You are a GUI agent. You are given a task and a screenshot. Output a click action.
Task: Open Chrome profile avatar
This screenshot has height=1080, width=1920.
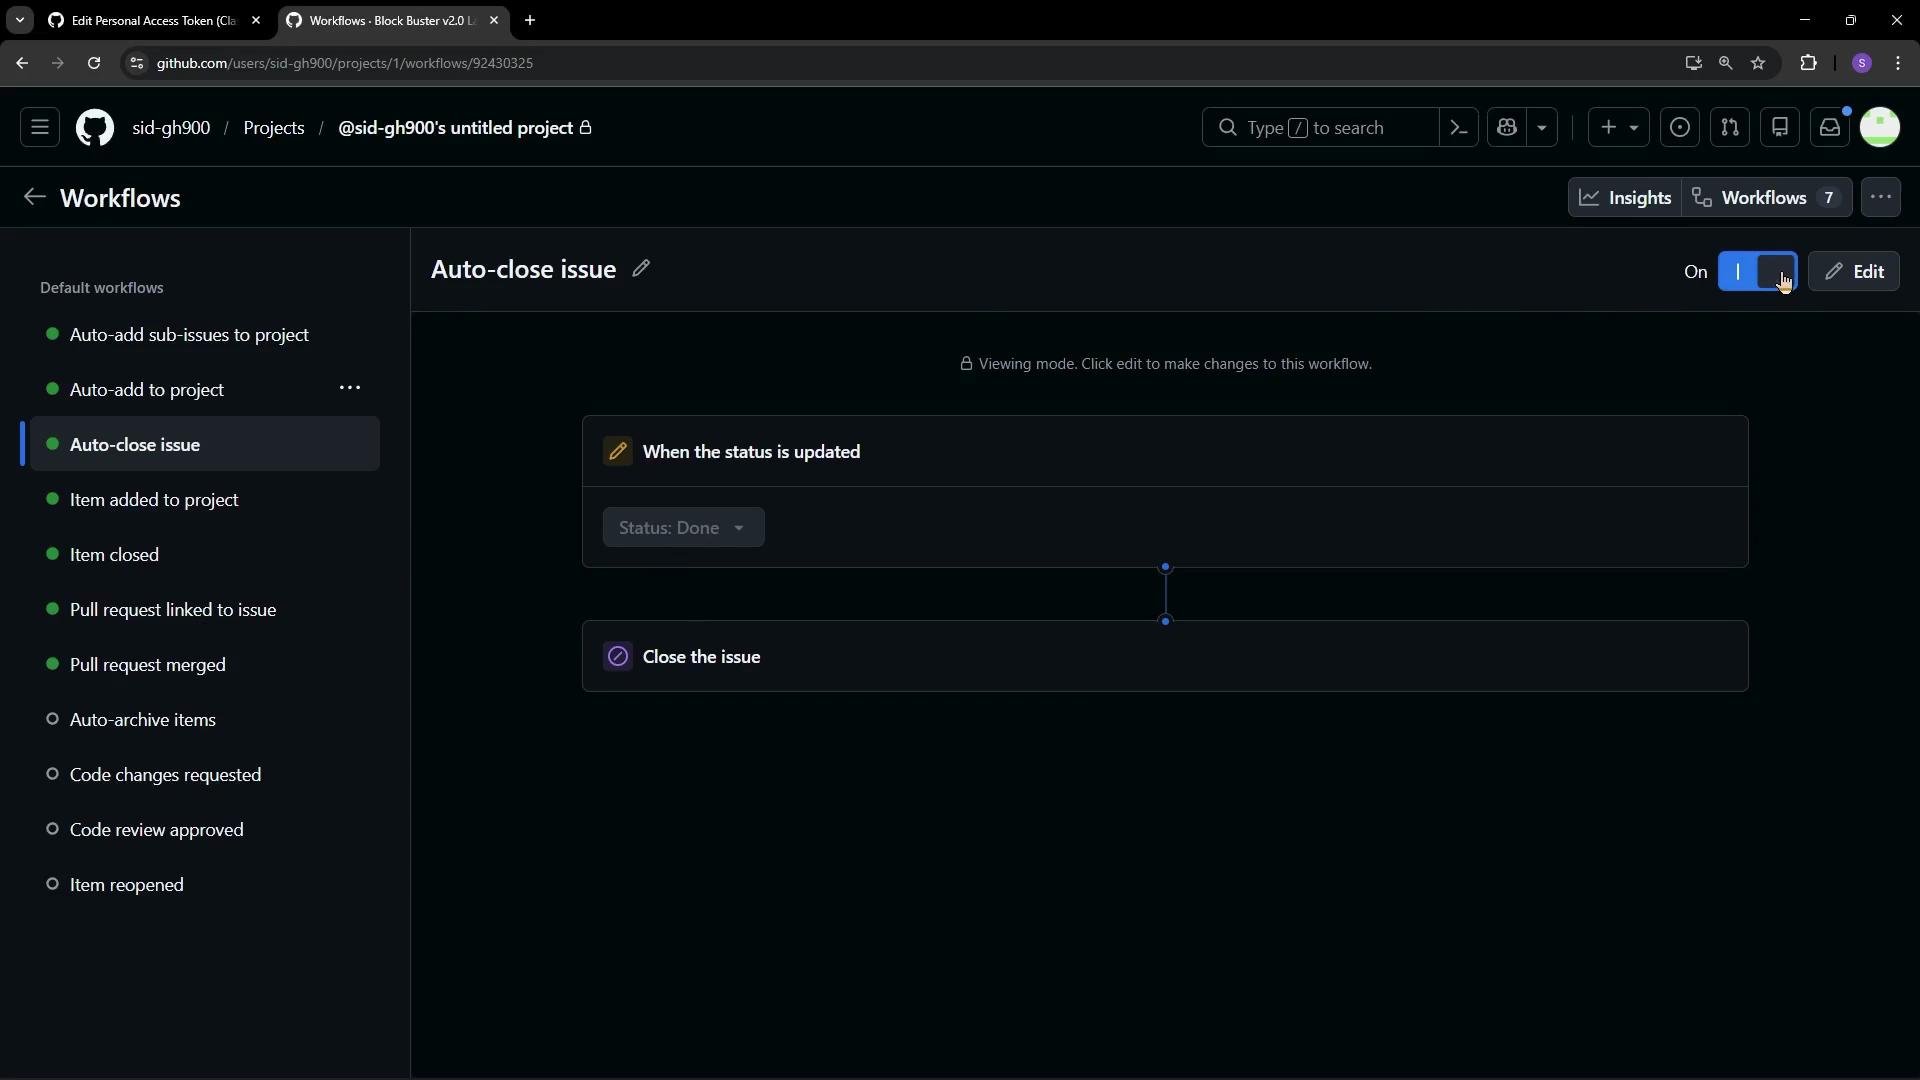click(x=1862, y=63)
